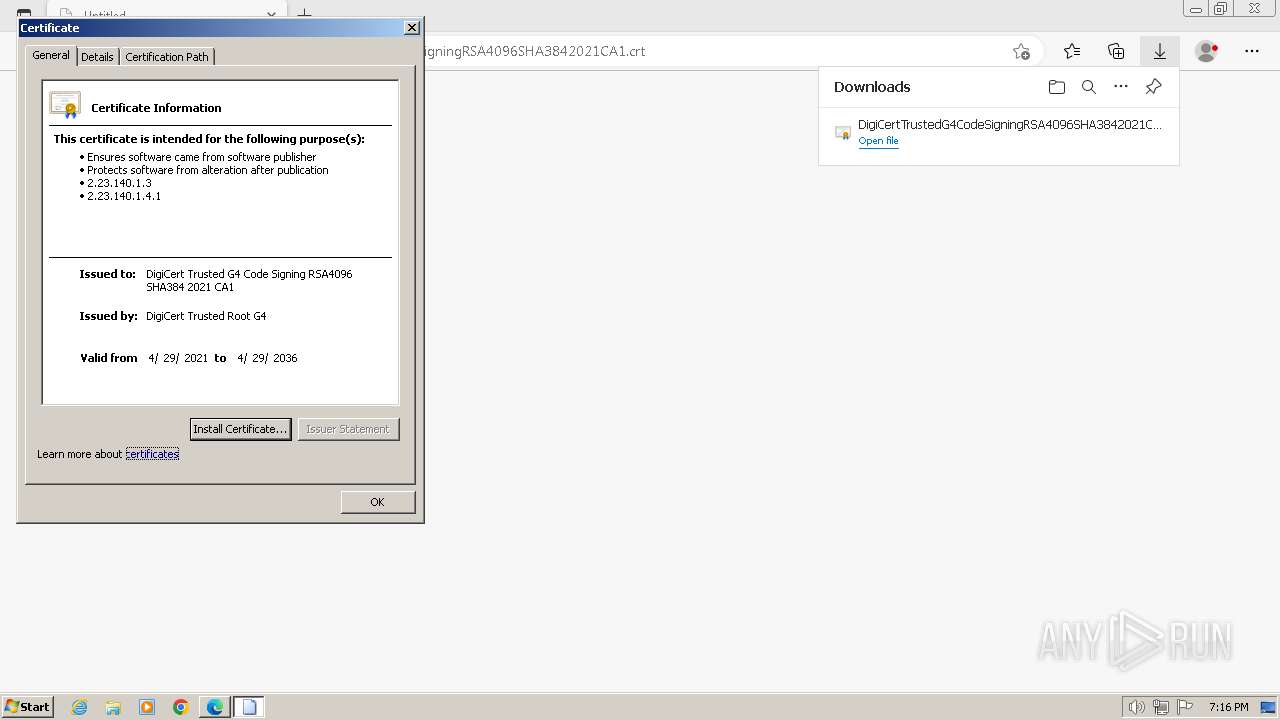Open the Certification Path tab
Image resolution: width=1280 pixels, height=720 pixels.
167,57
